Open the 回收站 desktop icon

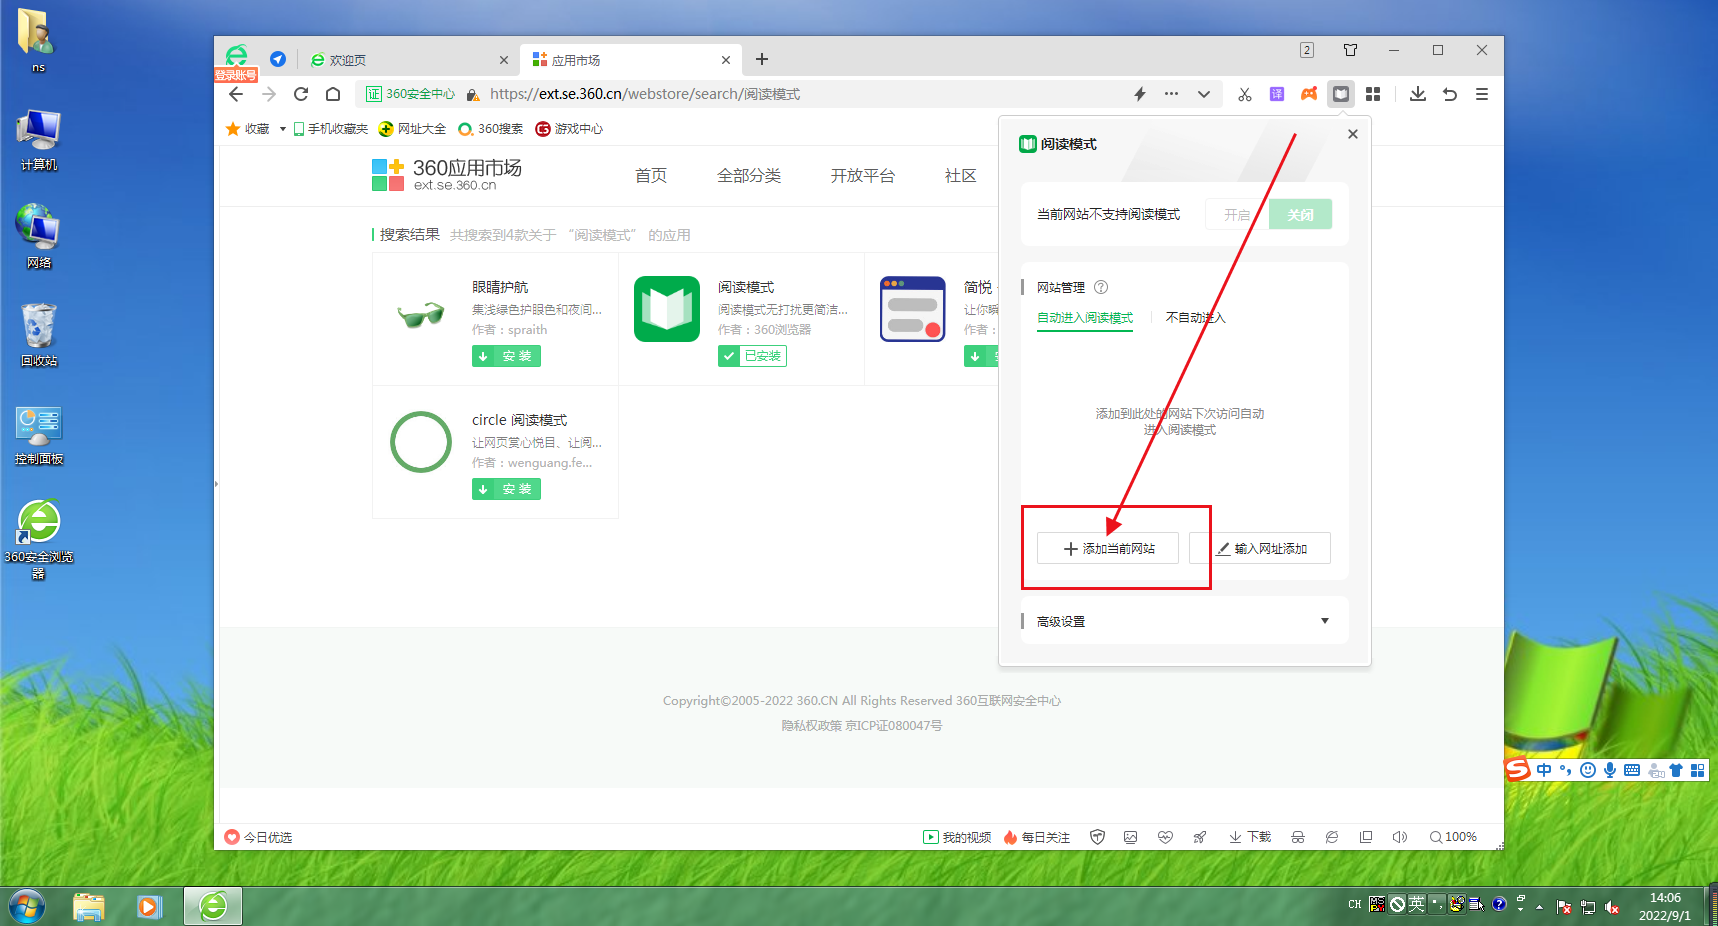[39, 335]
